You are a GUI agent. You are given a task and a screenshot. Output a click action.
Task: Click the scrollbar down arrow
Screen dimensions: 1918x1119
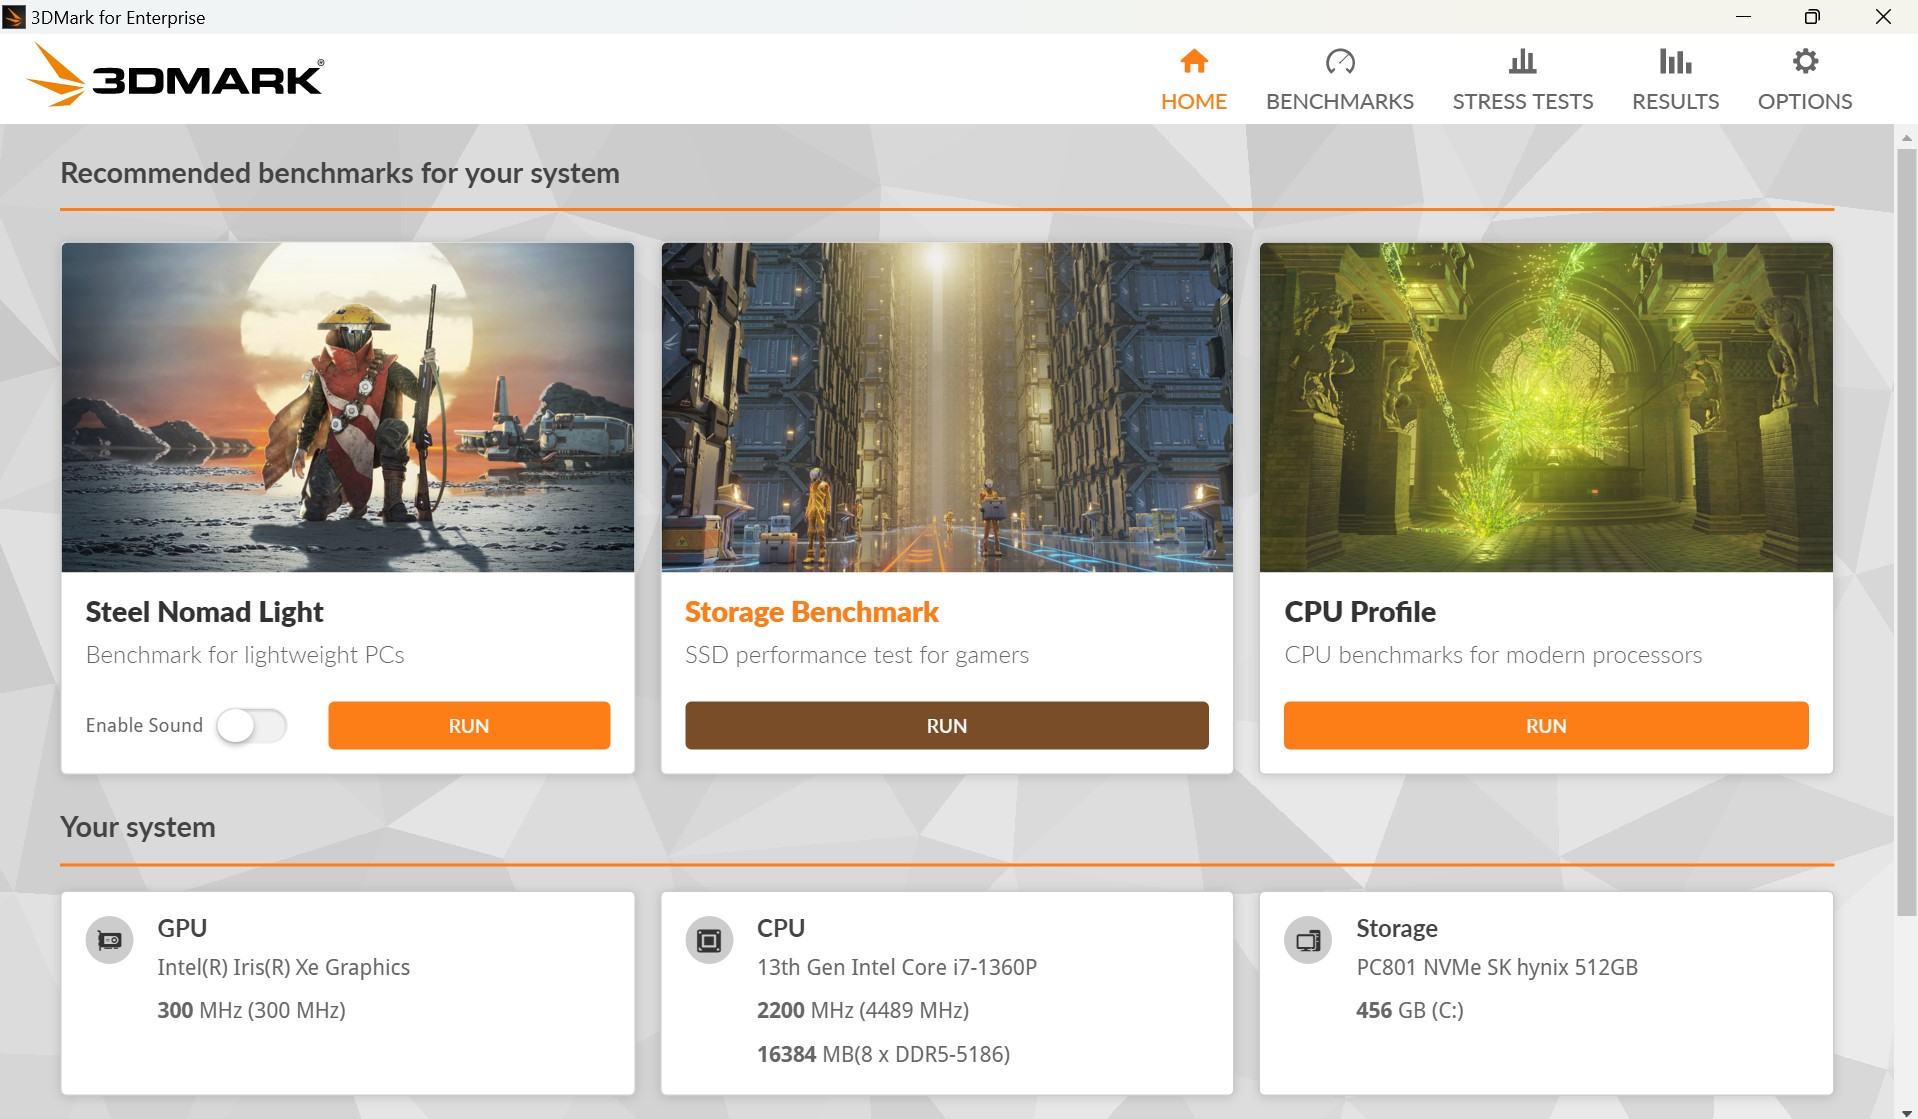click(1907, 1112)
